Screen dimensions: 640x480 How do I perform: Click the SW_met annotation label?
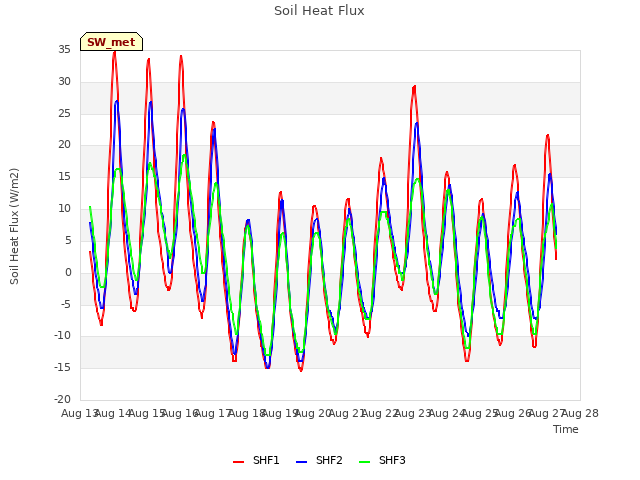(111, 42)
